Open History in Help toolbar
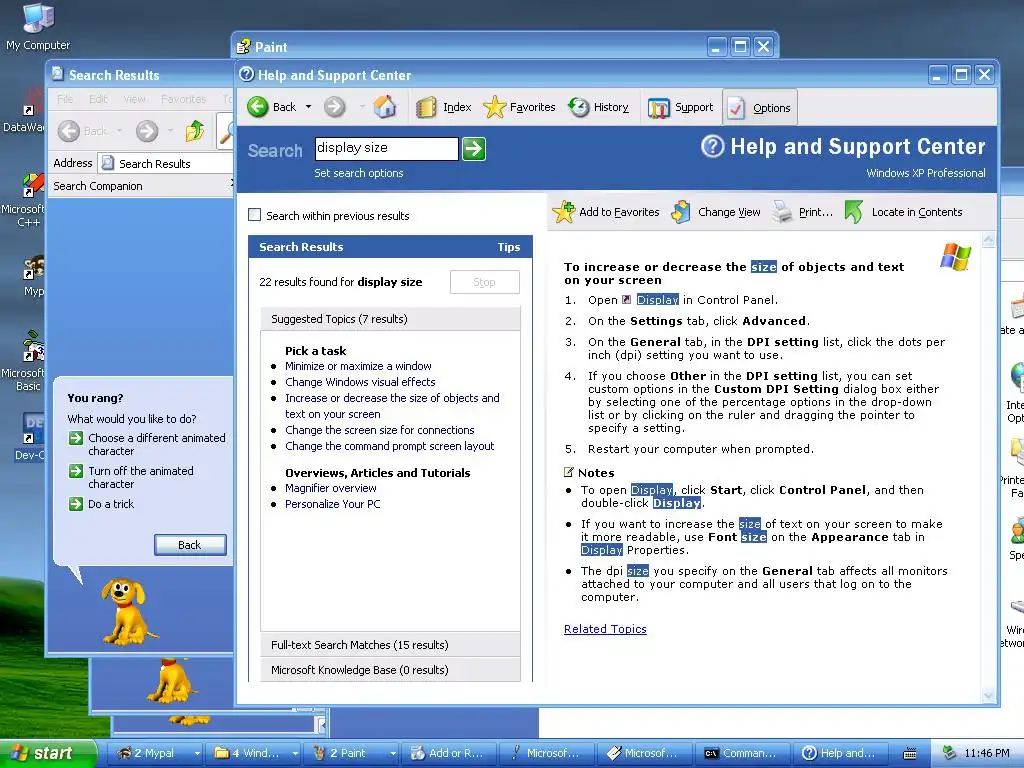 [598, 107]
